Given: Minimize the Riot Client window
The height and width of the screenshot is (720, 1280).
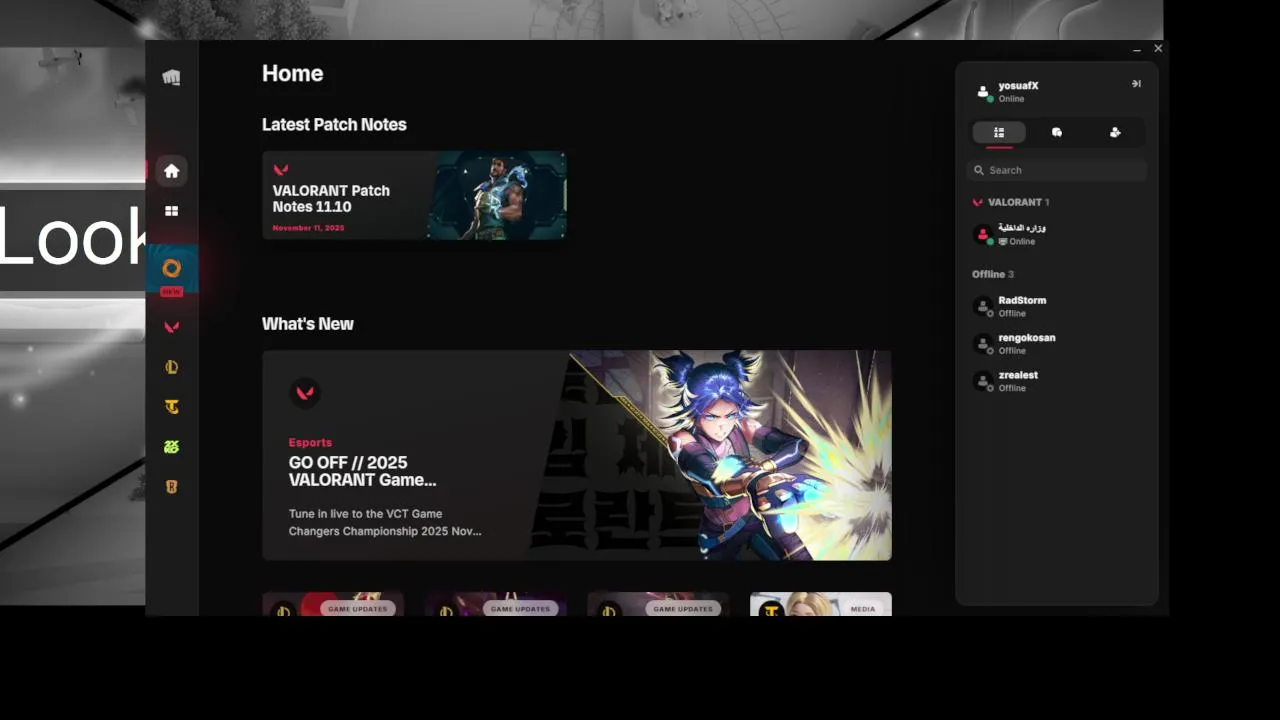Looking at the screenshot, I should point(1137,49).
